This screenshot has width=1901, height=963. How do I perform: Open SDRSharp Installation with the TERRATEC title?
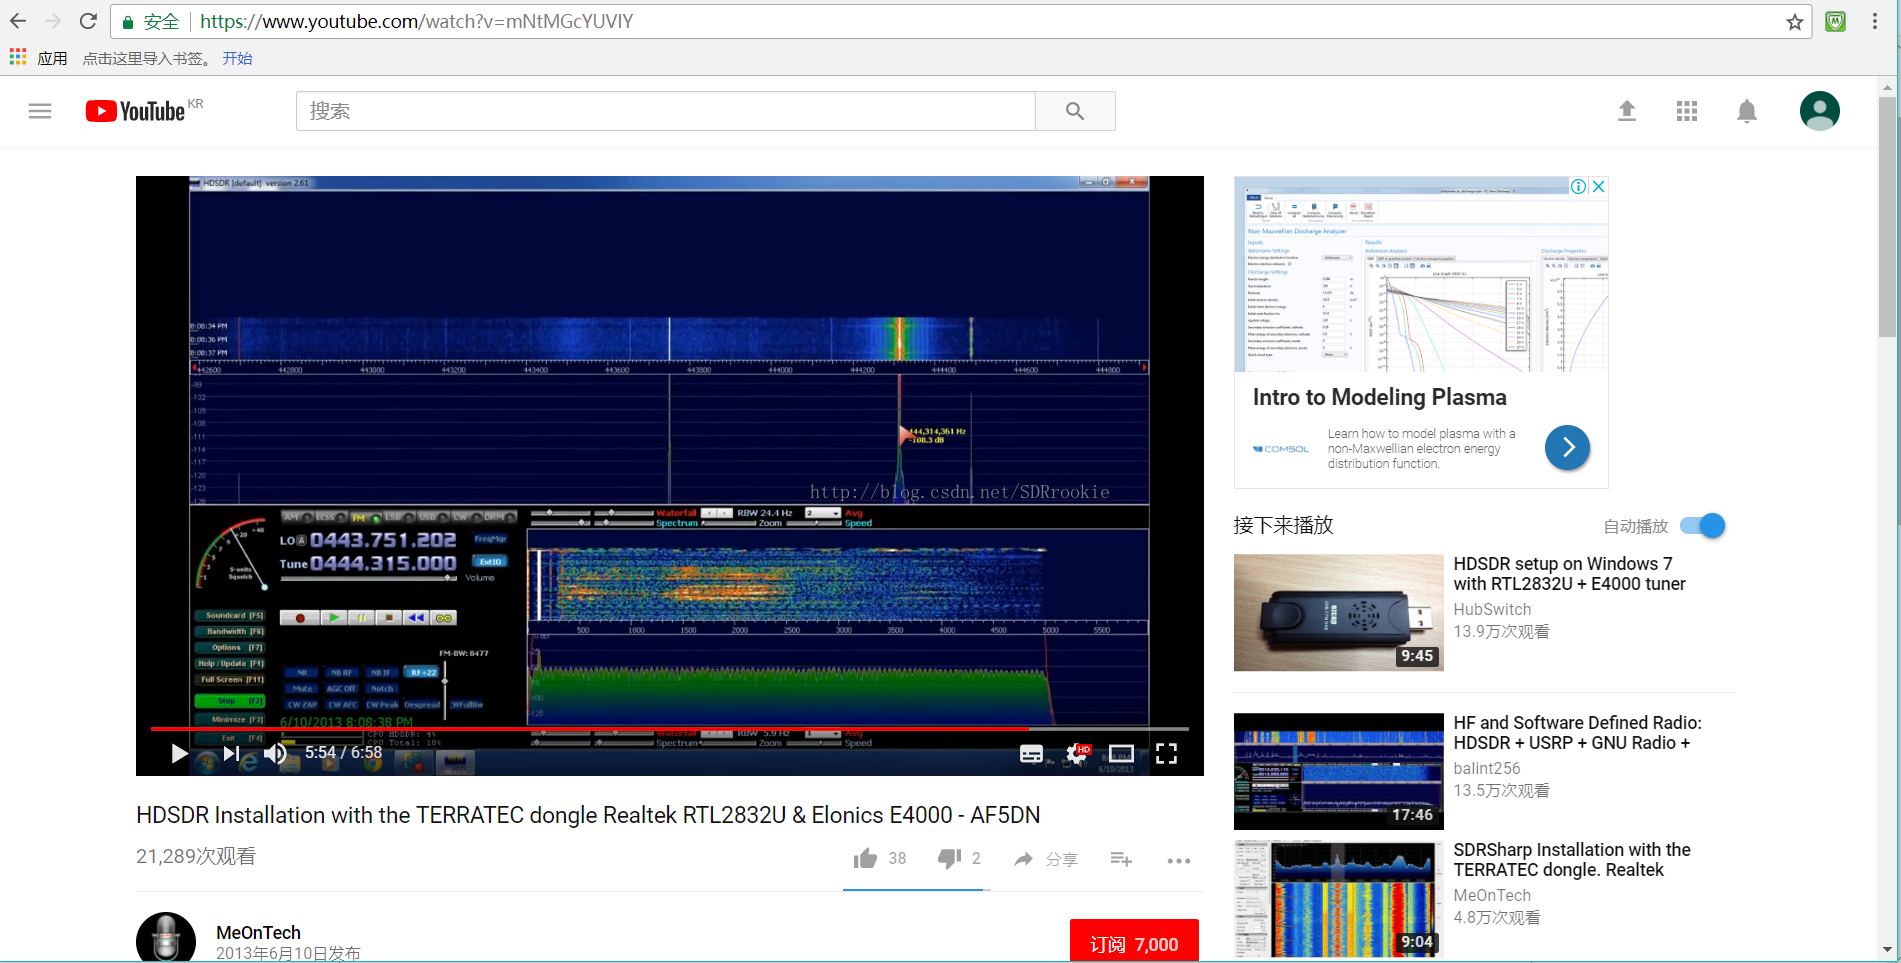[1571, 860]
